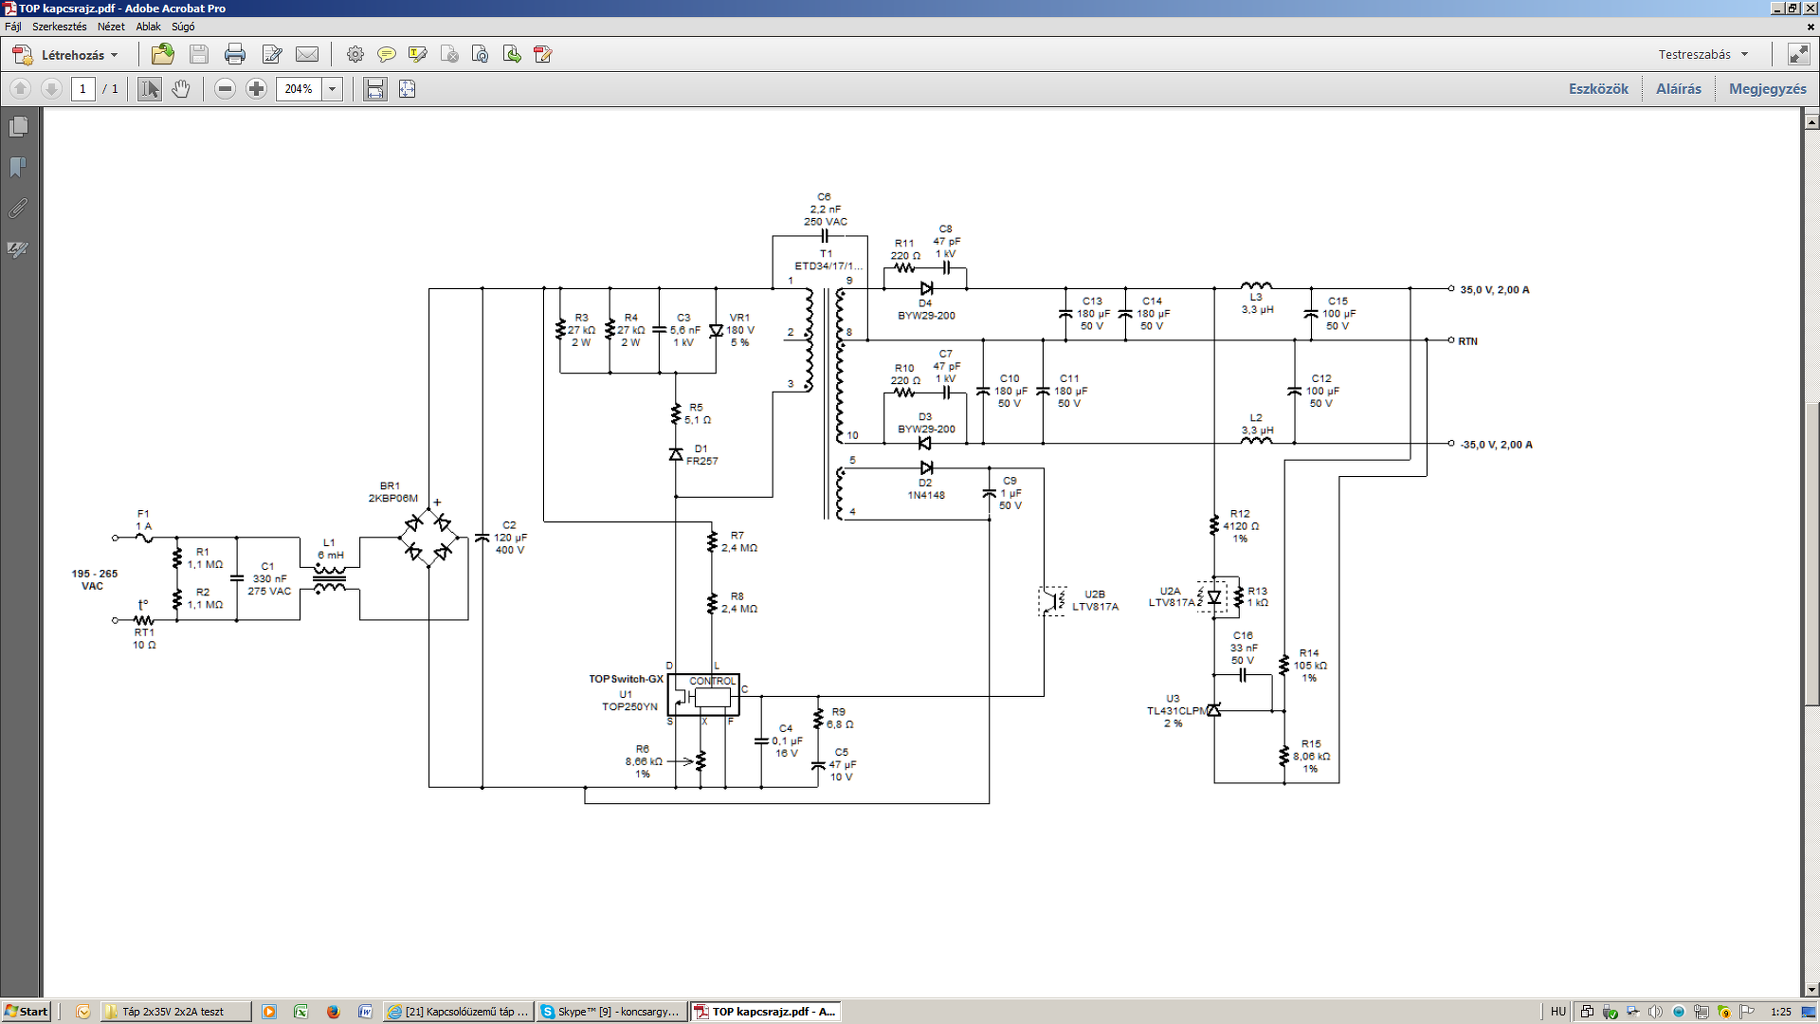
Task: Switch to Skype taskbar window
Action: click(x=611, y=1012)
